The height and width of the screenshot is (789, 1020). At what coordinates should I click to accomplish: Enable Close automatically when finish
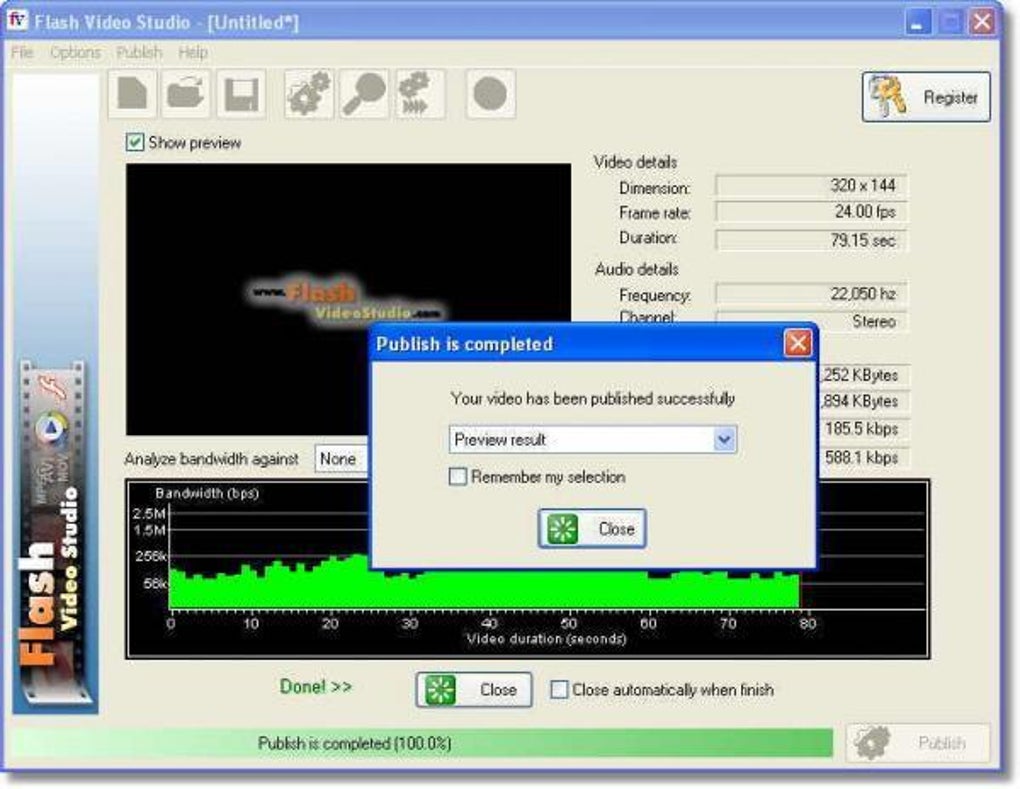coord(559,689)
